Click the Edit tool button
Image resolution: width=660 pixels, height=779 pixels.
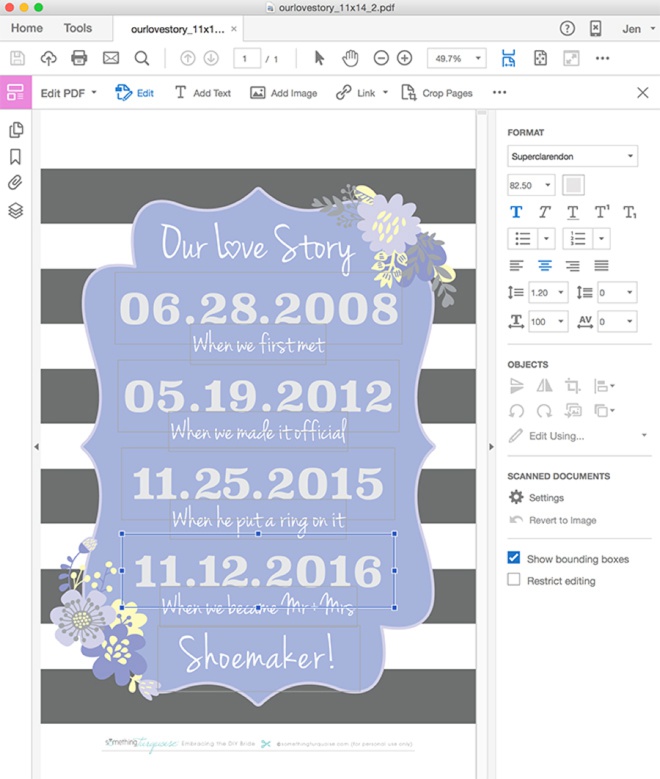coord(134,93)
